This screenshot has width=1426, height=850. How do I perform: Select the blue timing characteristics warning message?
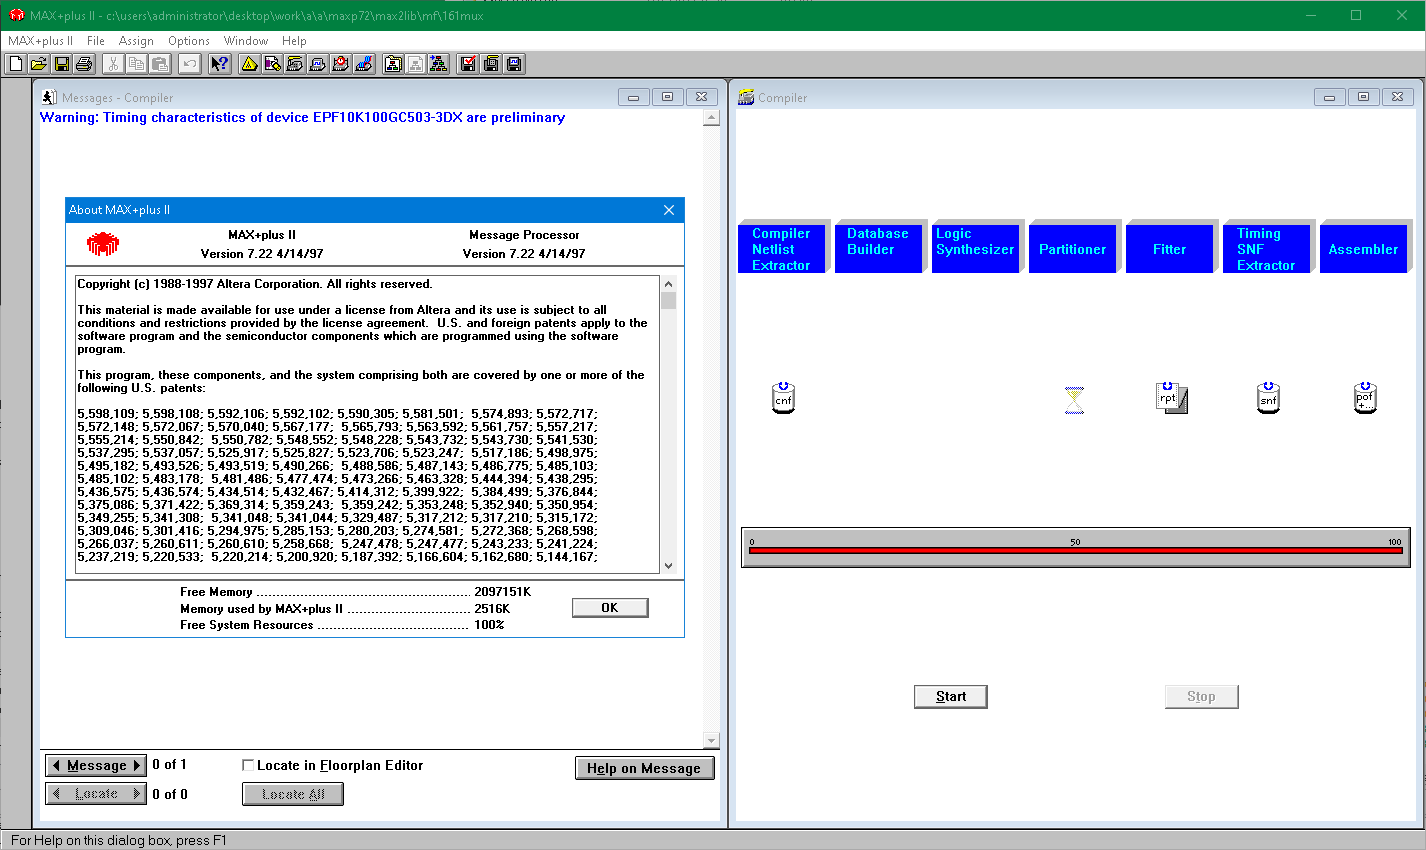[302, 117]
